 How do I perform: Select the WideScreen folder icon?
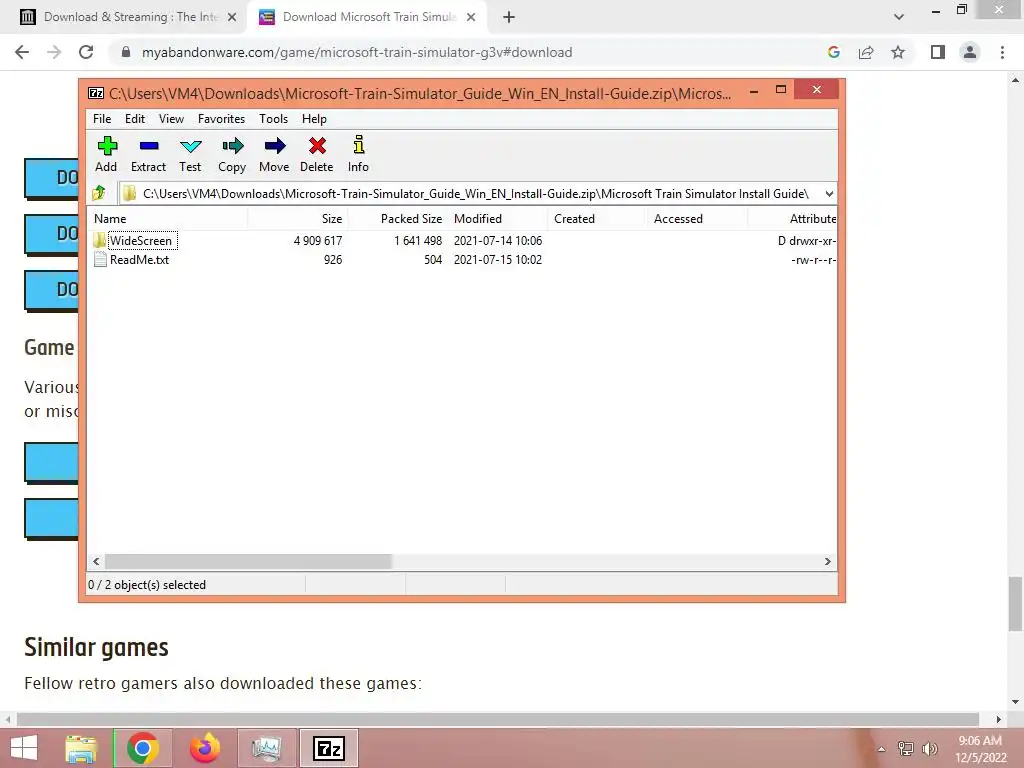[99, 240]
